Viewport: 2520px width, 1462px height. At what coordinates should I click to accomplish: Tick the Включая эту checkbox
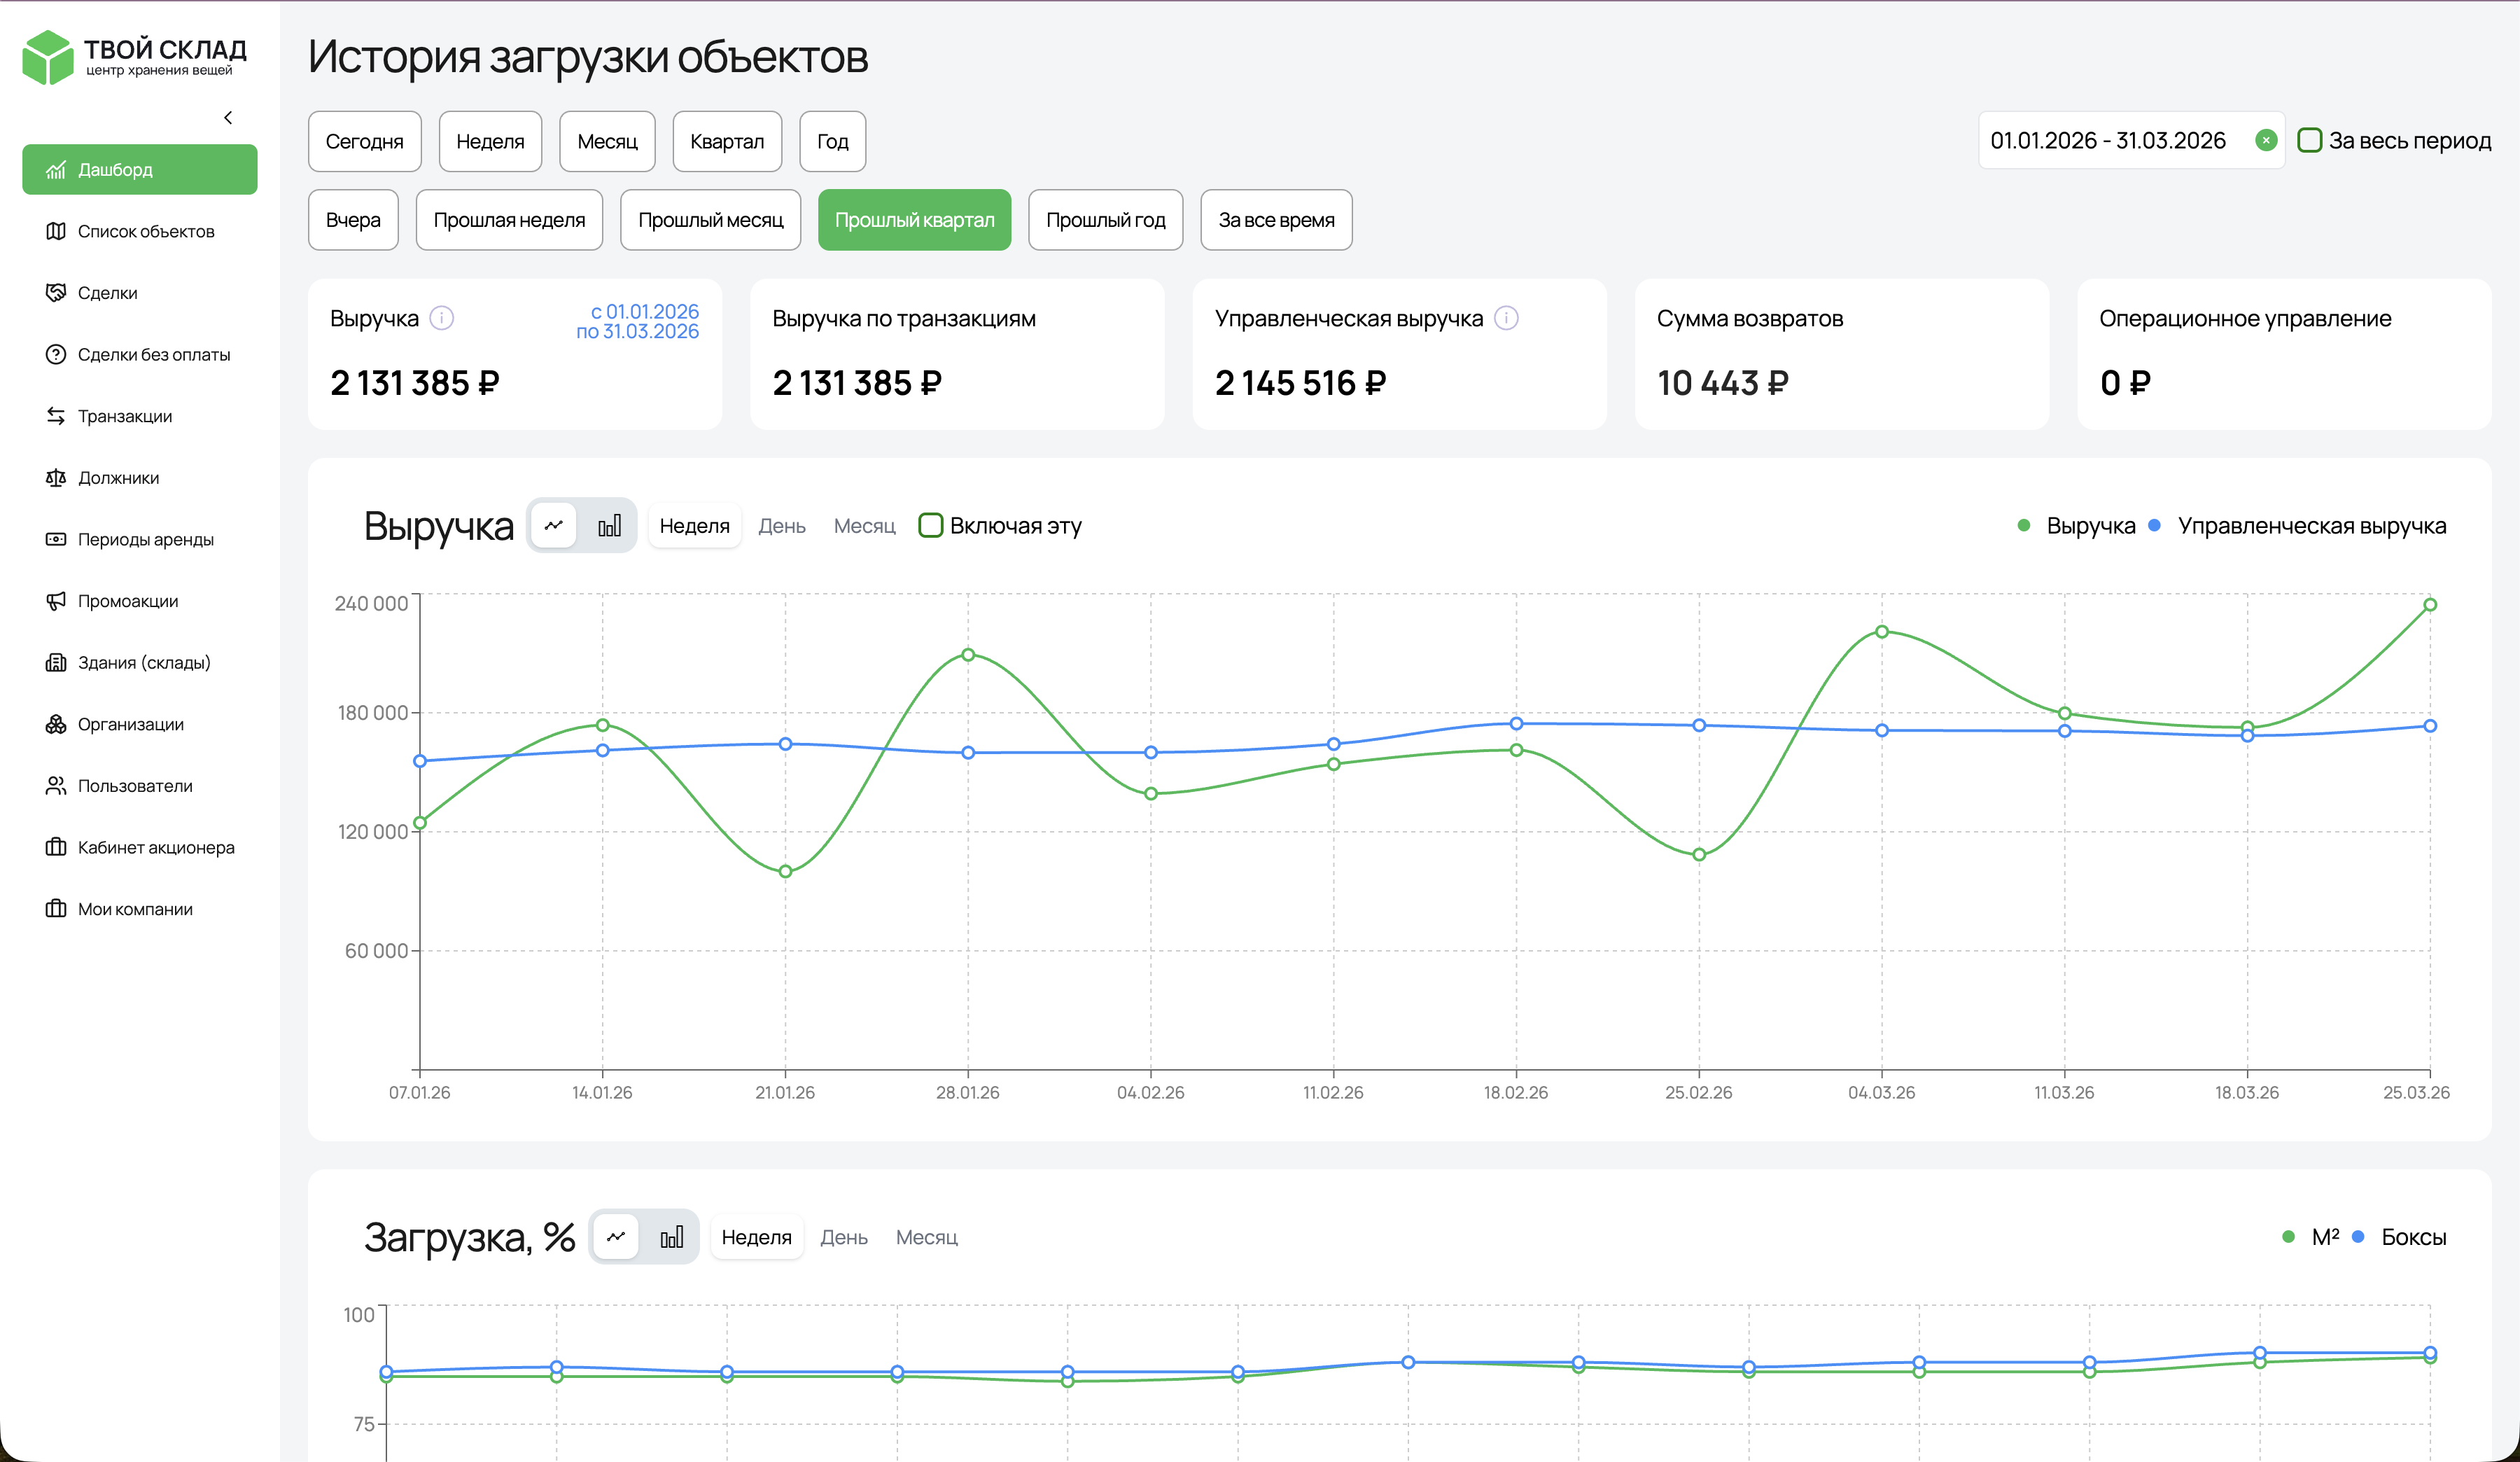[x=931, y=525]
